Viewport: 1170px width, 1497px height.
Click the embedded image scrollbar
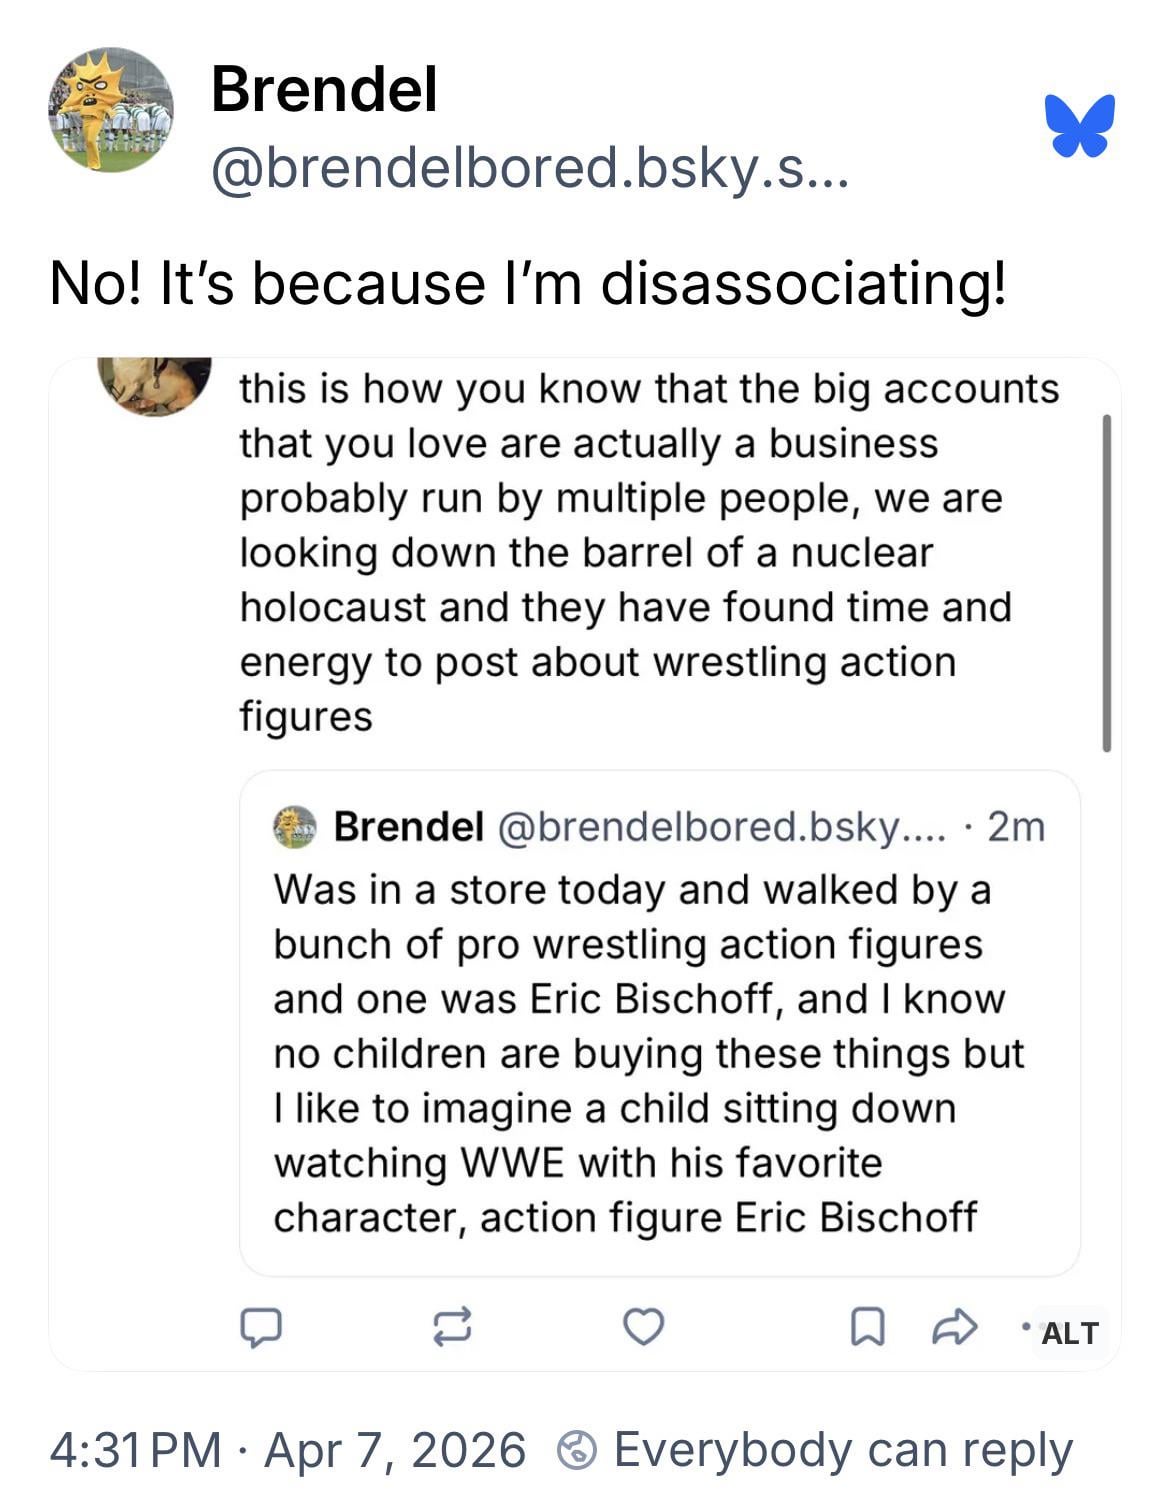pyautogui.click(x=1106, y=582)
